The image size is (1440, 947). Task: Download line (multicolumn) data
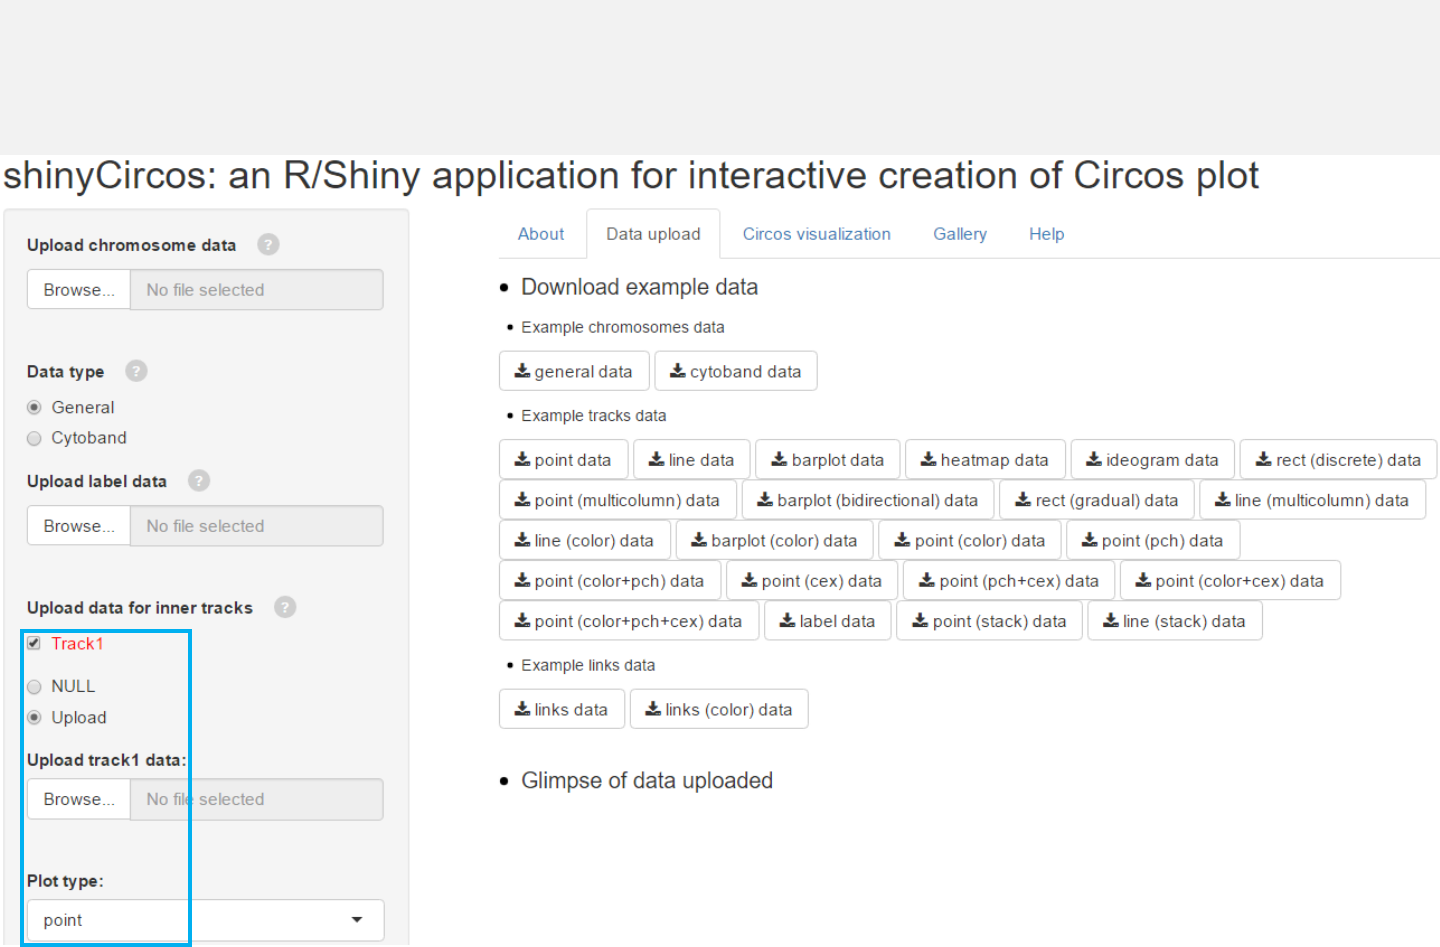[x=1312, y=500]
